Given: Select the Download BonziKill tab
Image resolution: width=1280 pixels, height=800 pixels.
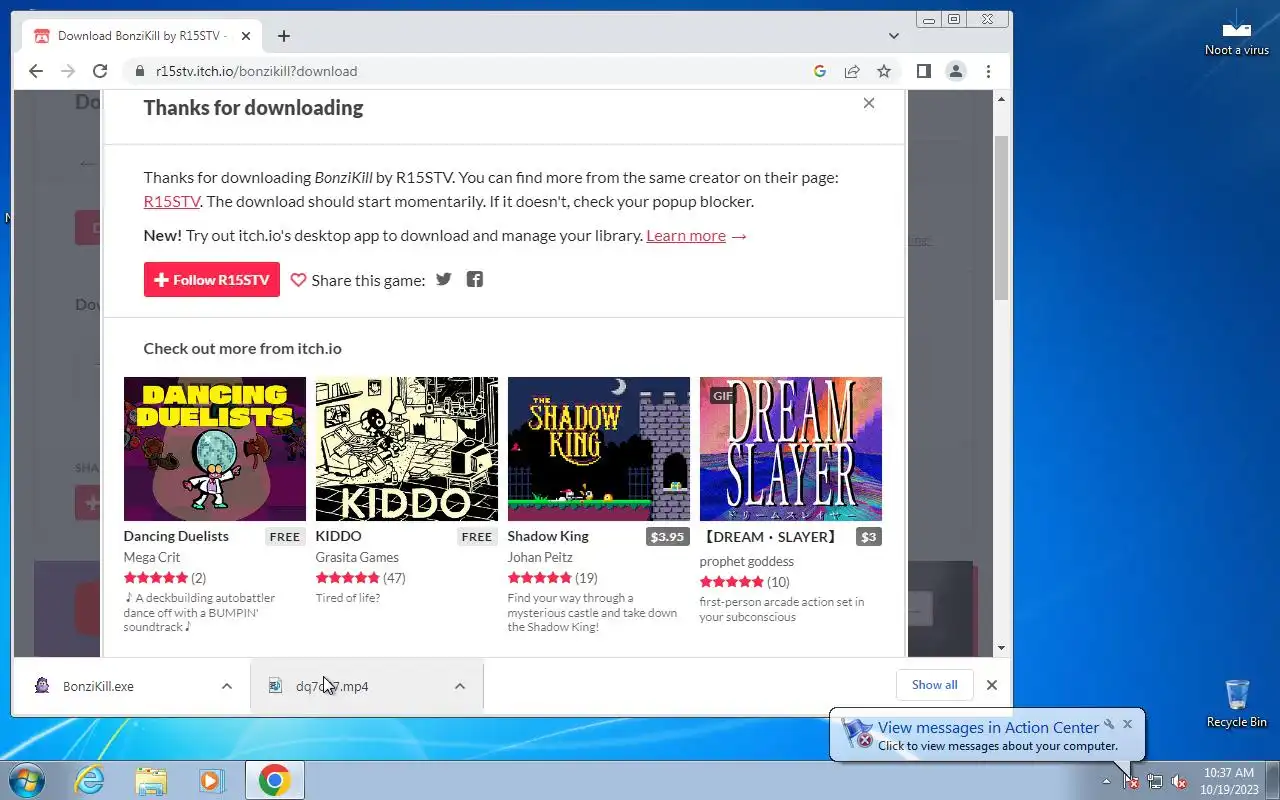Looking at the screenshot, I should [x=144, y=36].
